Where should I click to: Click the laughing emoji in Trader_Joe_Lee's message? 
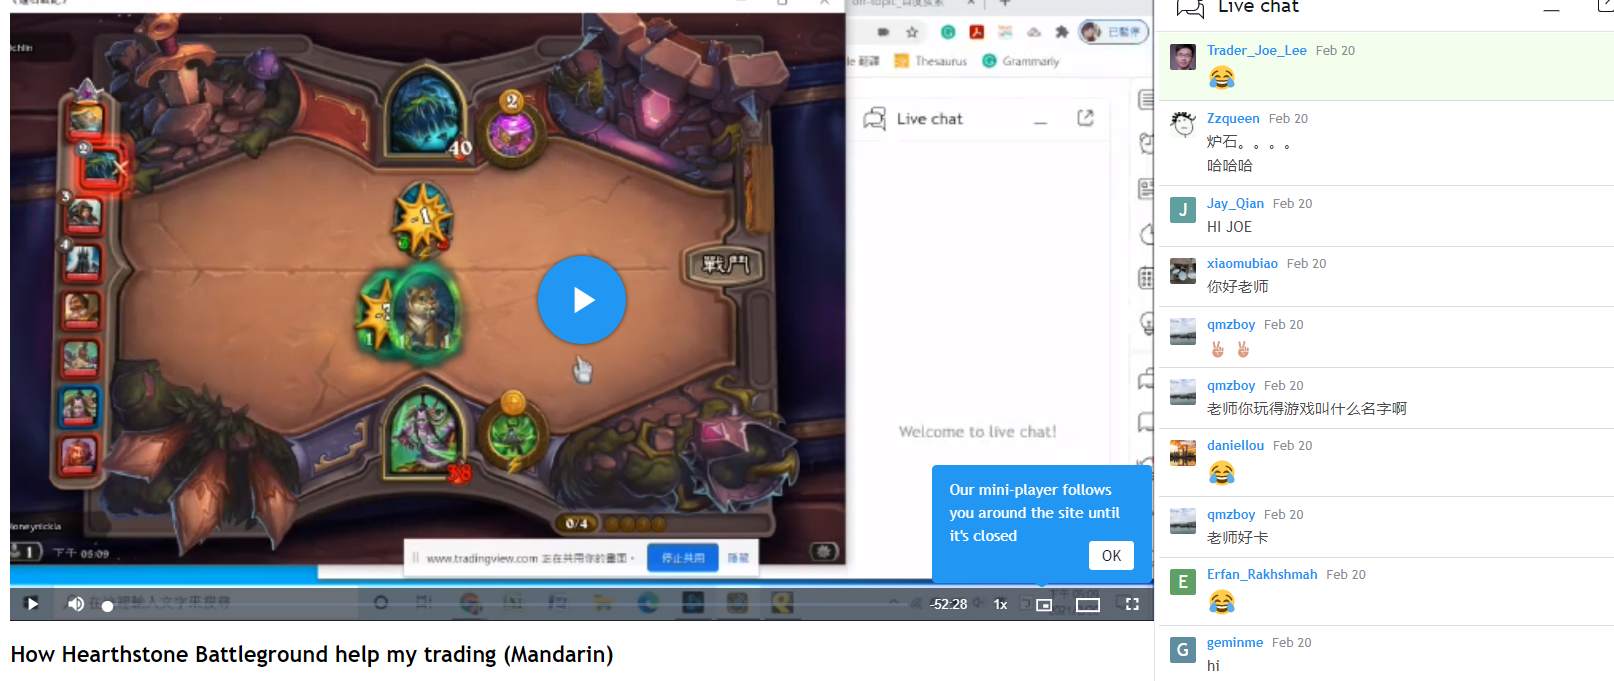click(1221, 77)
